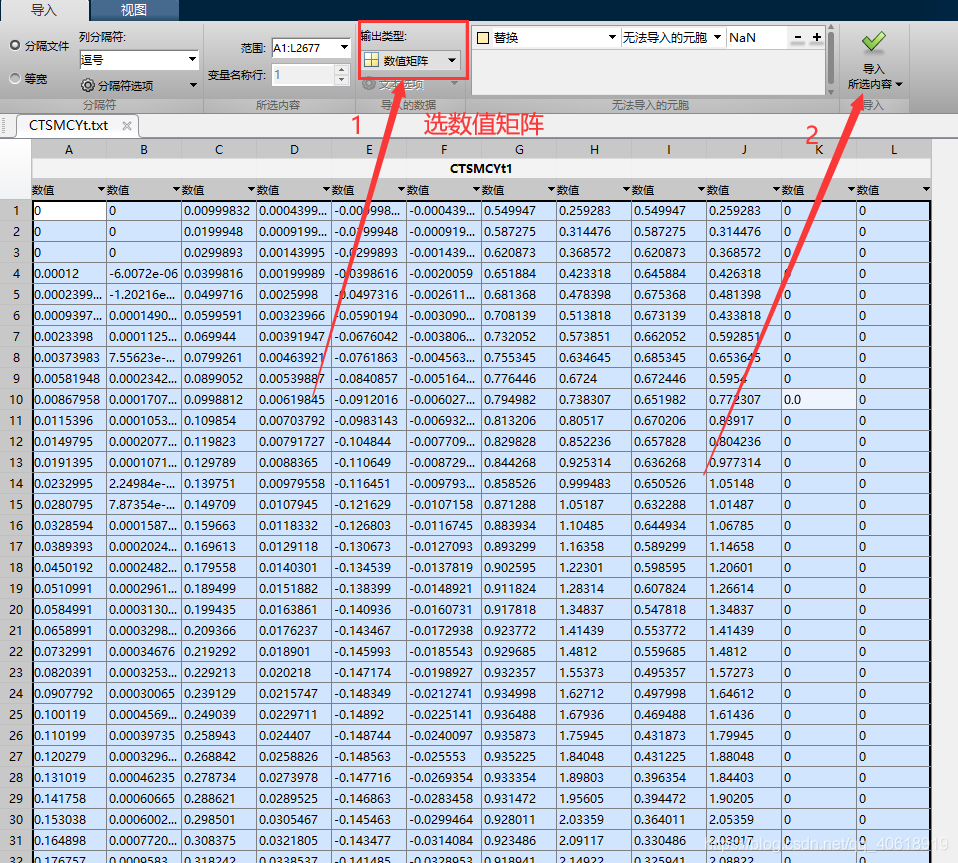The image size is (958, 863).
Task: Click cell with value 0.549947 in column G
Action: (x=519, y=211)
